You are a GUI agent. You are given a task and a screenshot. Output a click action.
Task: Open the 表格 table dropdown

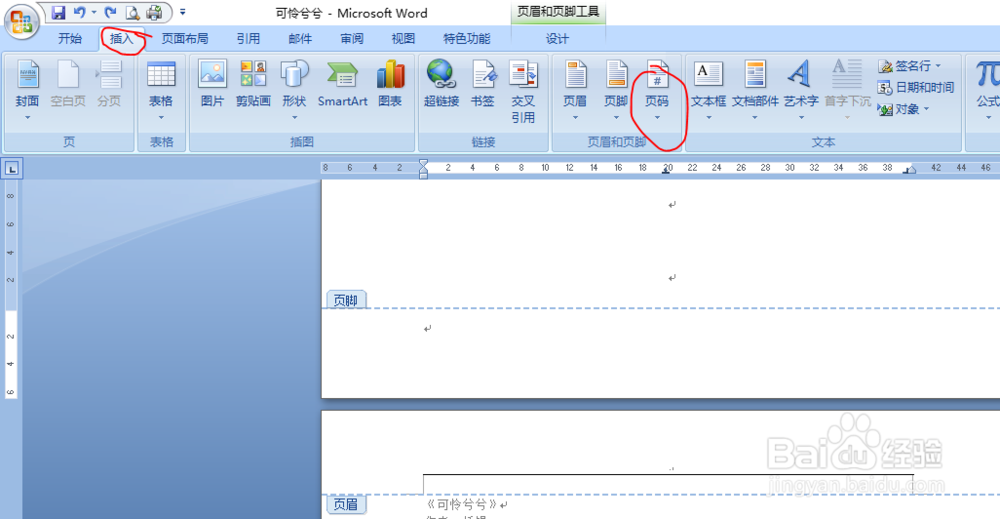pos(161,89)
